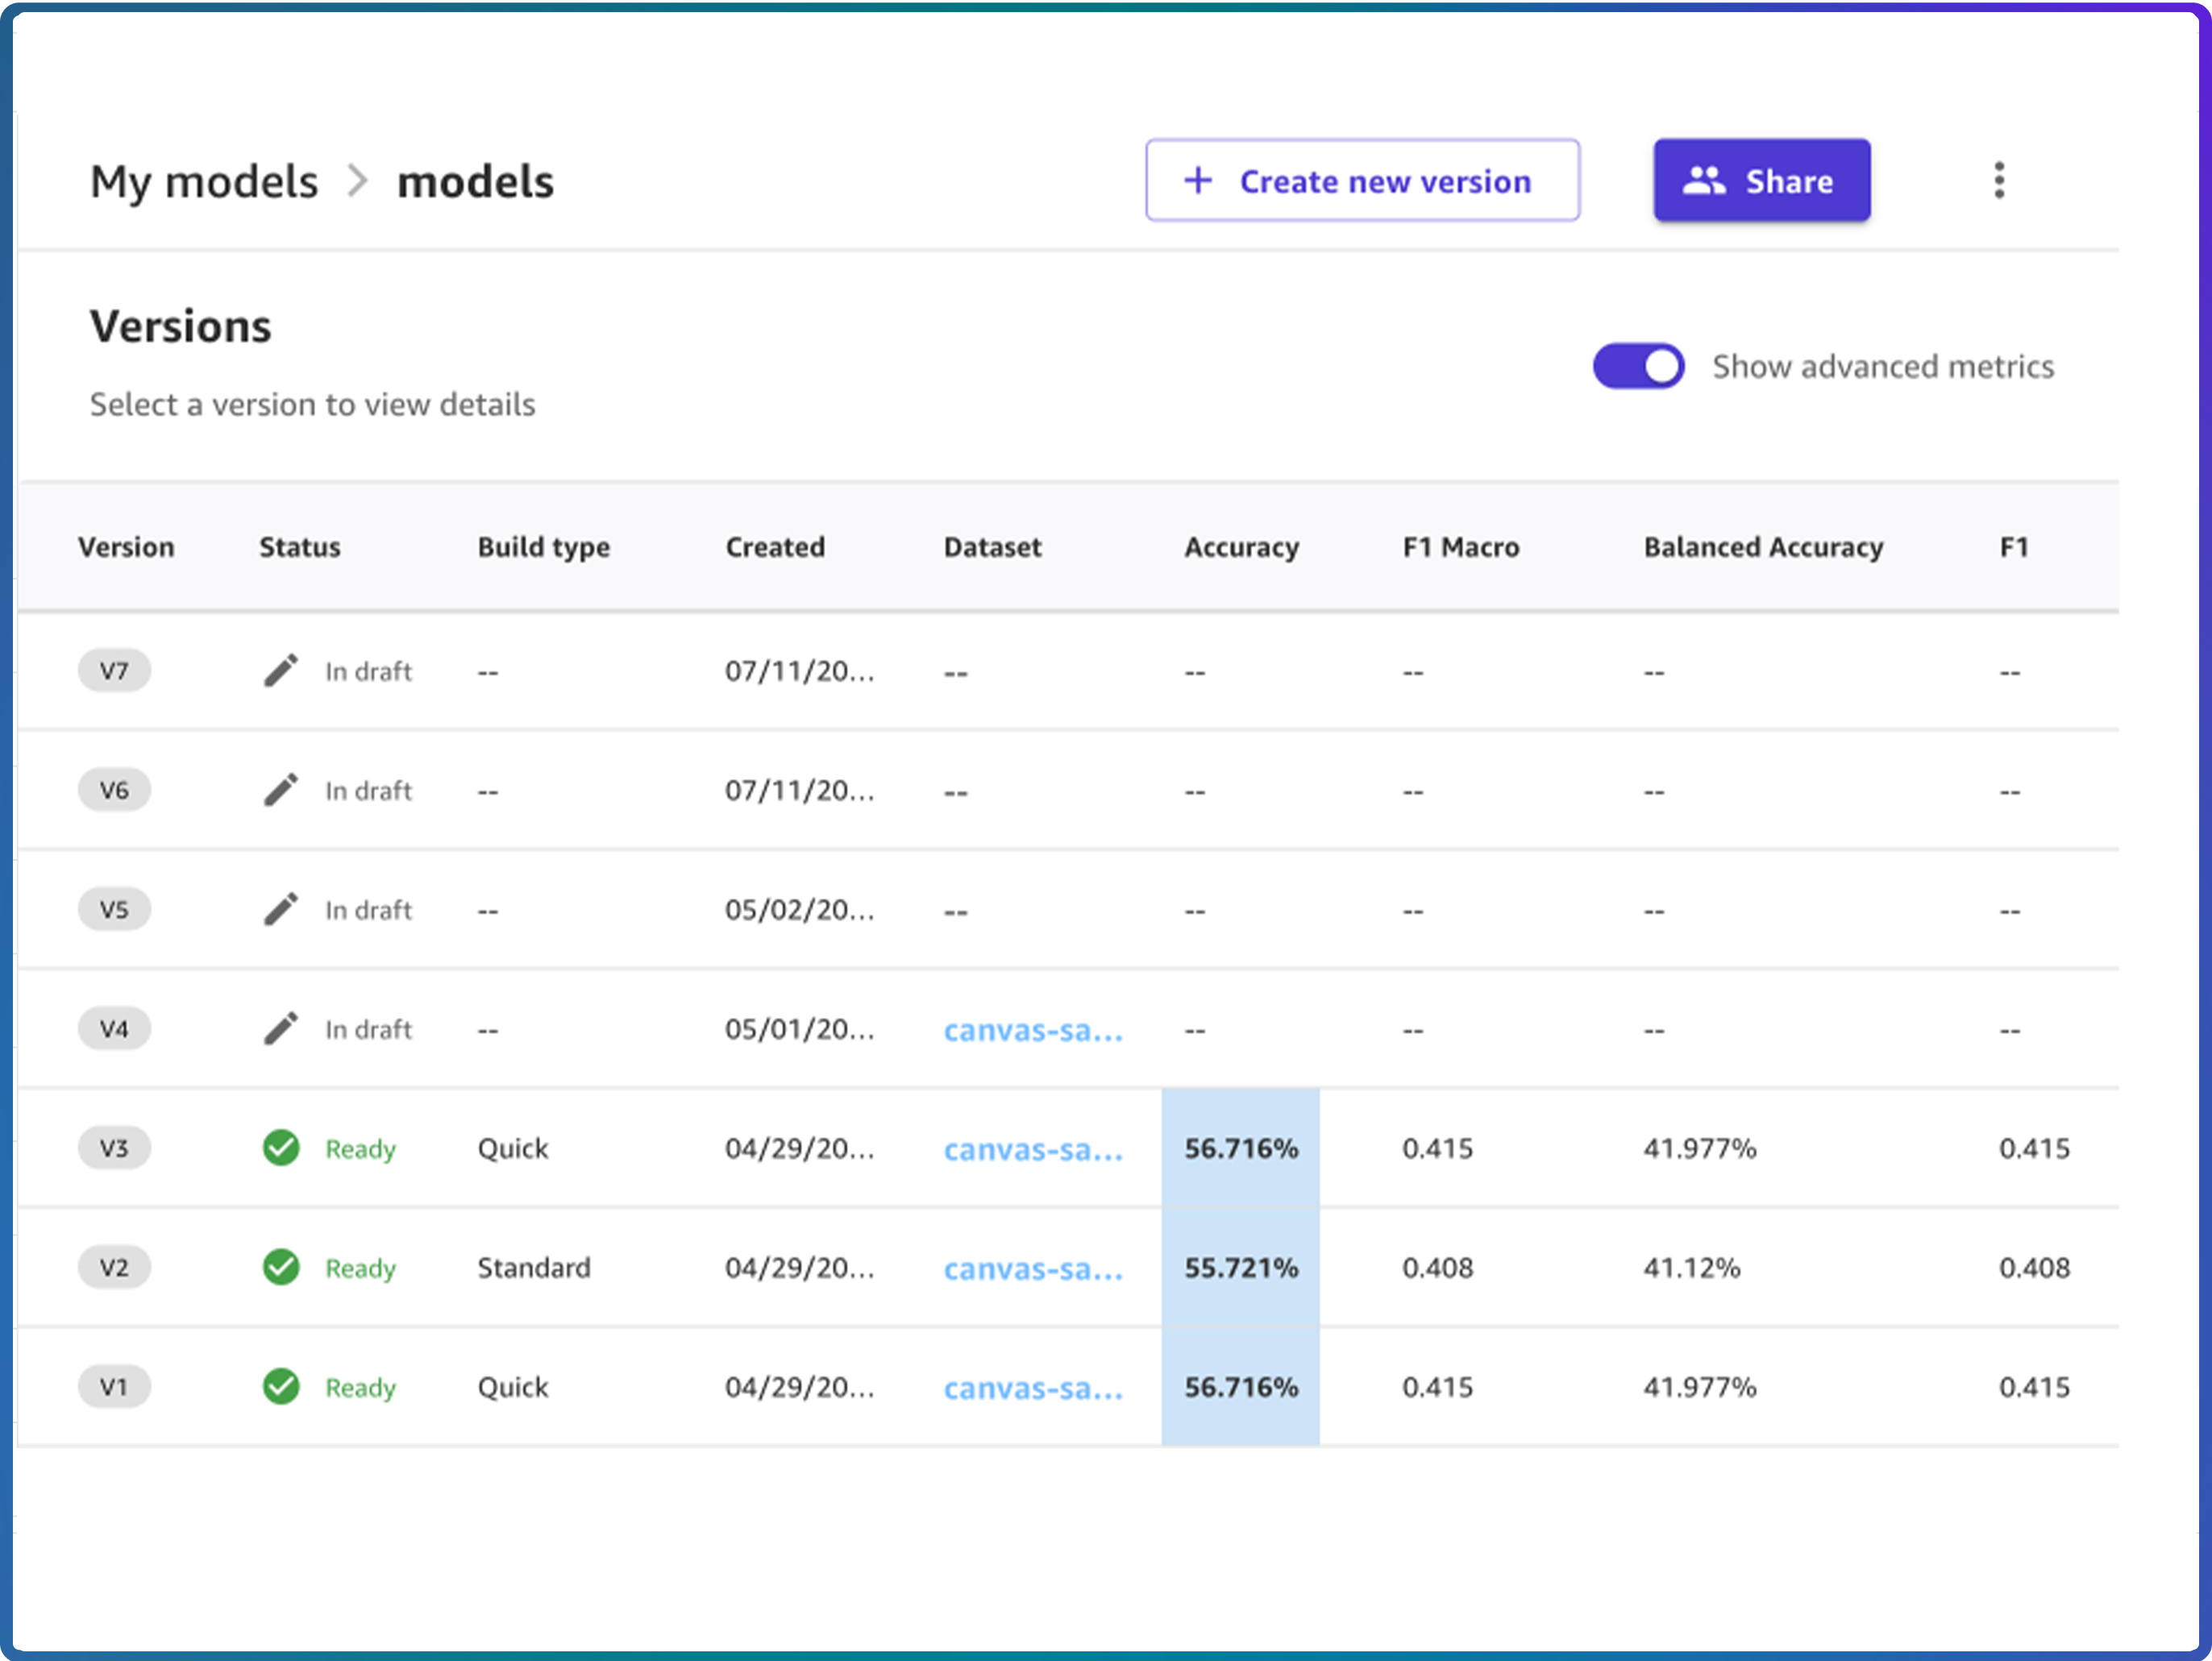Click the pencil draft icon in V7 row
The image size is (2212, 1661).
tap(281, 671)
